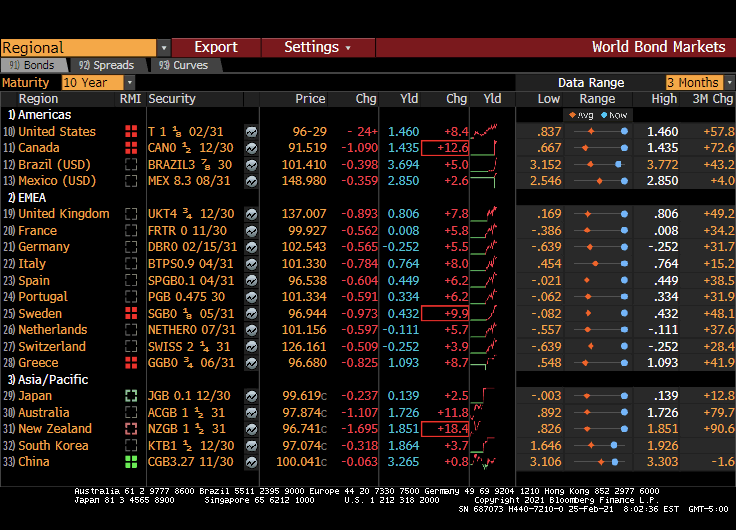
Task: Click the Regional view input field
Action: [78, 48]
